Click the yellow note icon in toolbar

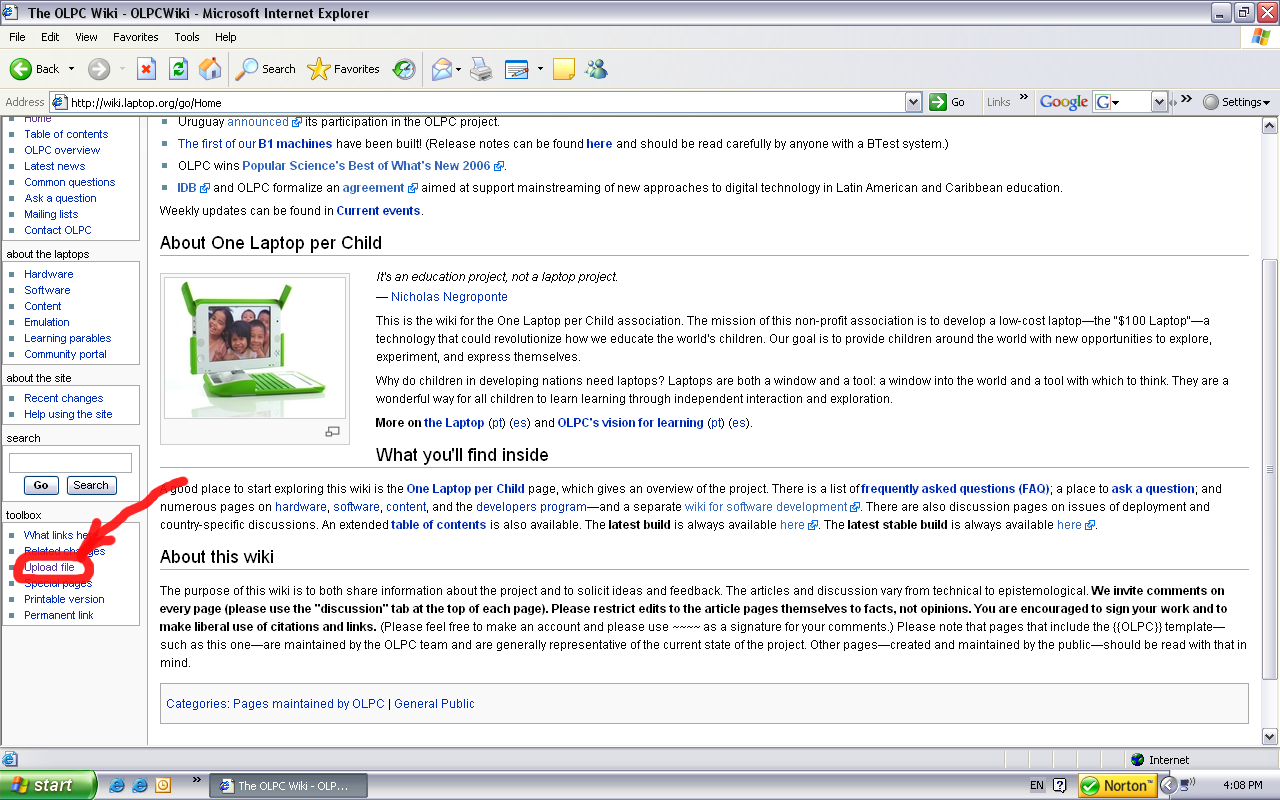(564, 69)
